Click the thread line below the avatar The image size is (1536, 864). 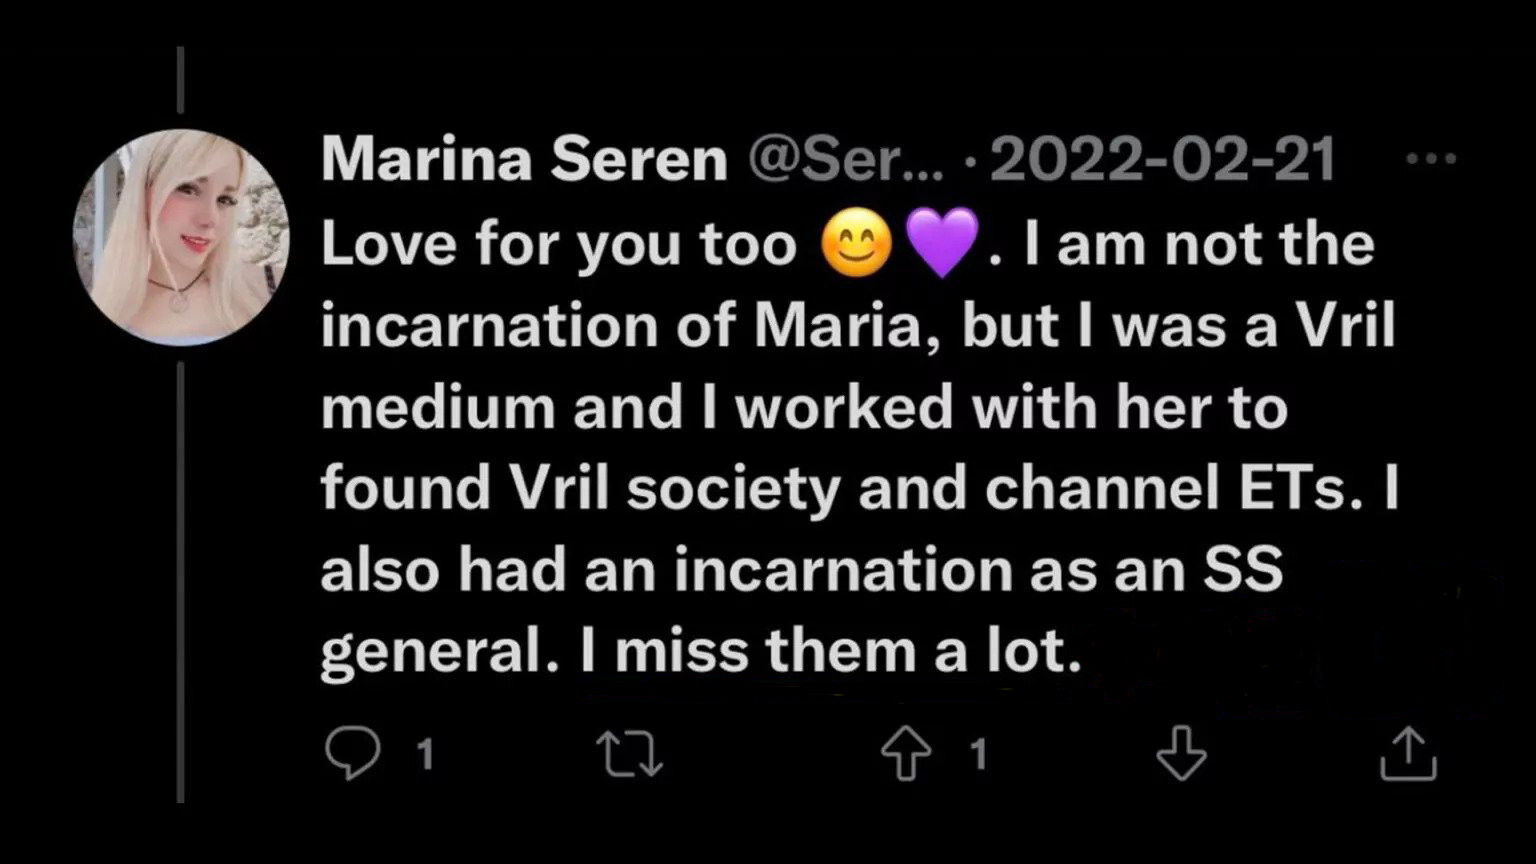181,580
